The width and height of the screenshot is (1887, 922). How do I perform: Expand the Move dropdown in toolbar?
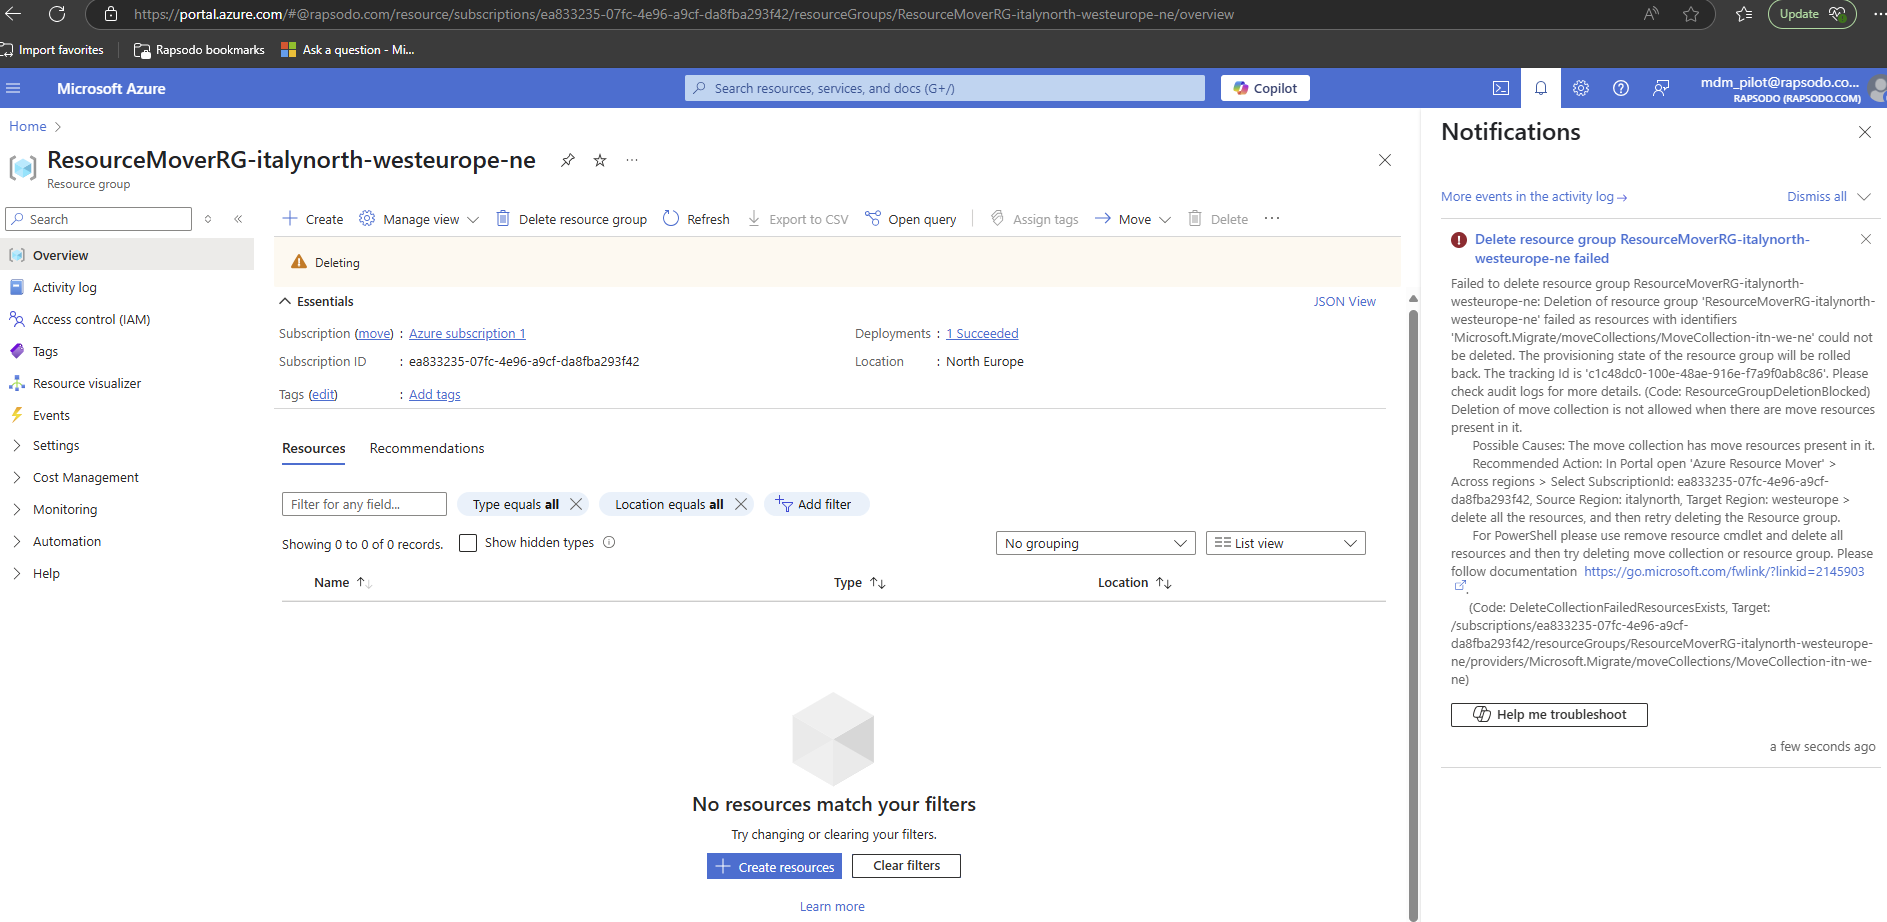pos(1133,219)
